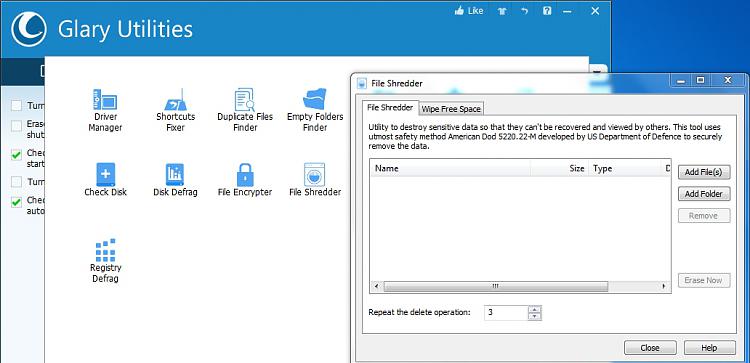Click the Add File(s) button
Image resolution: width=750 pixels, height=363 pixels.
tap(704, 172)
